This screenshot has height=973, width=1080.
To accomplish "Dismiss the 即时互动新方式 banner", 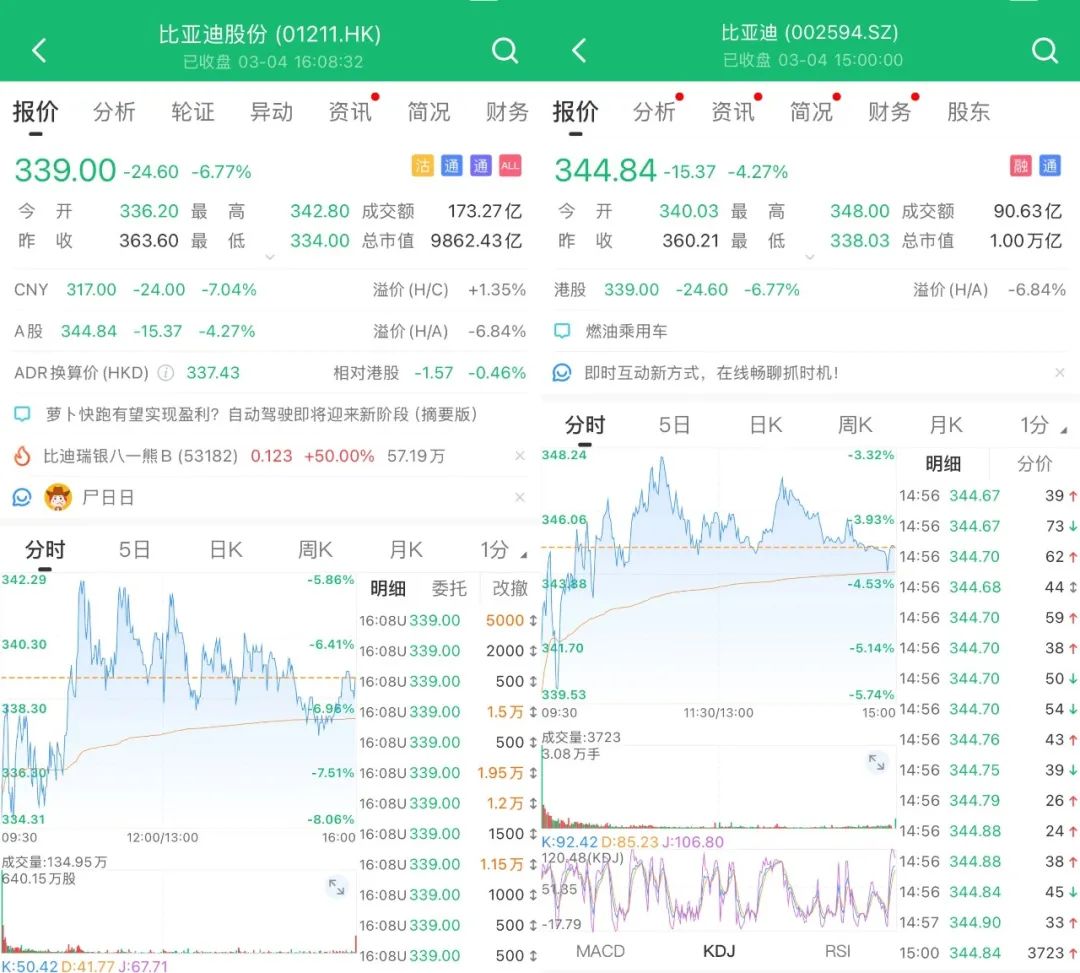I will point(1059,370).
